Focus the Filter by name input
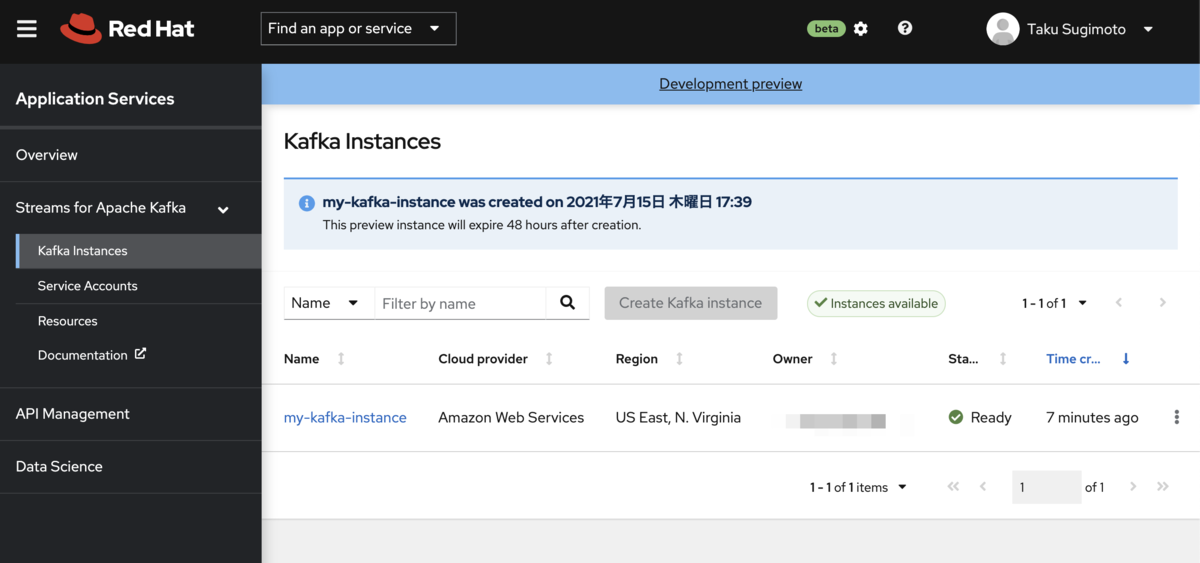 pyautogui.click(x=460, y=303)
